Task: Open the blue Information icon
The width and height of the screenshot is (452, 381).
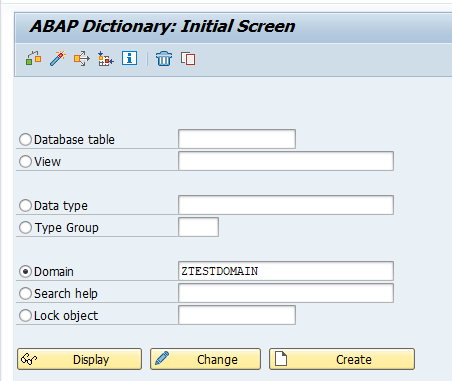Action: (129, 58)
